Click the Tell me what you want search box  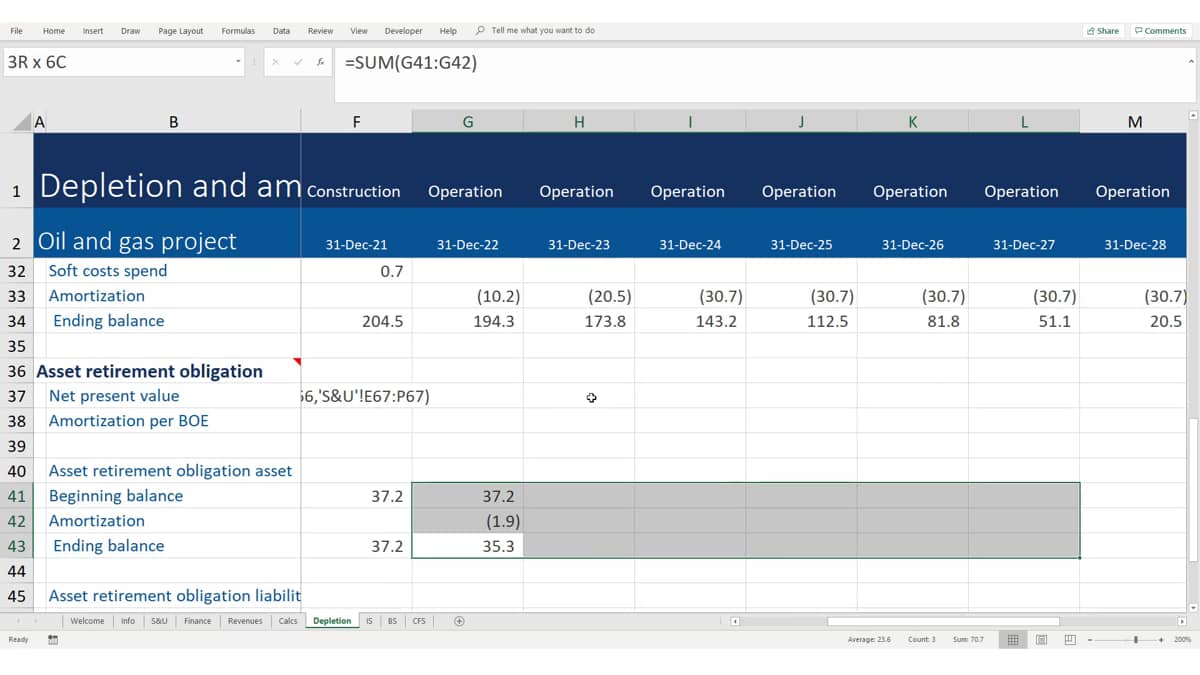tap(536, 31)
